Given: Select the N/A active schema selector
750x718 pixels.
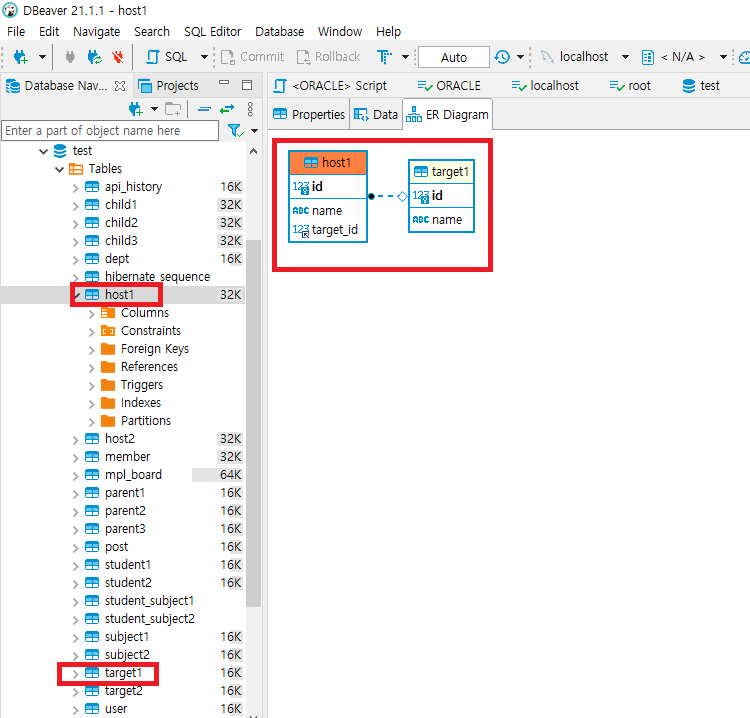Looking at the screenshot, I should tap(673, 57).
